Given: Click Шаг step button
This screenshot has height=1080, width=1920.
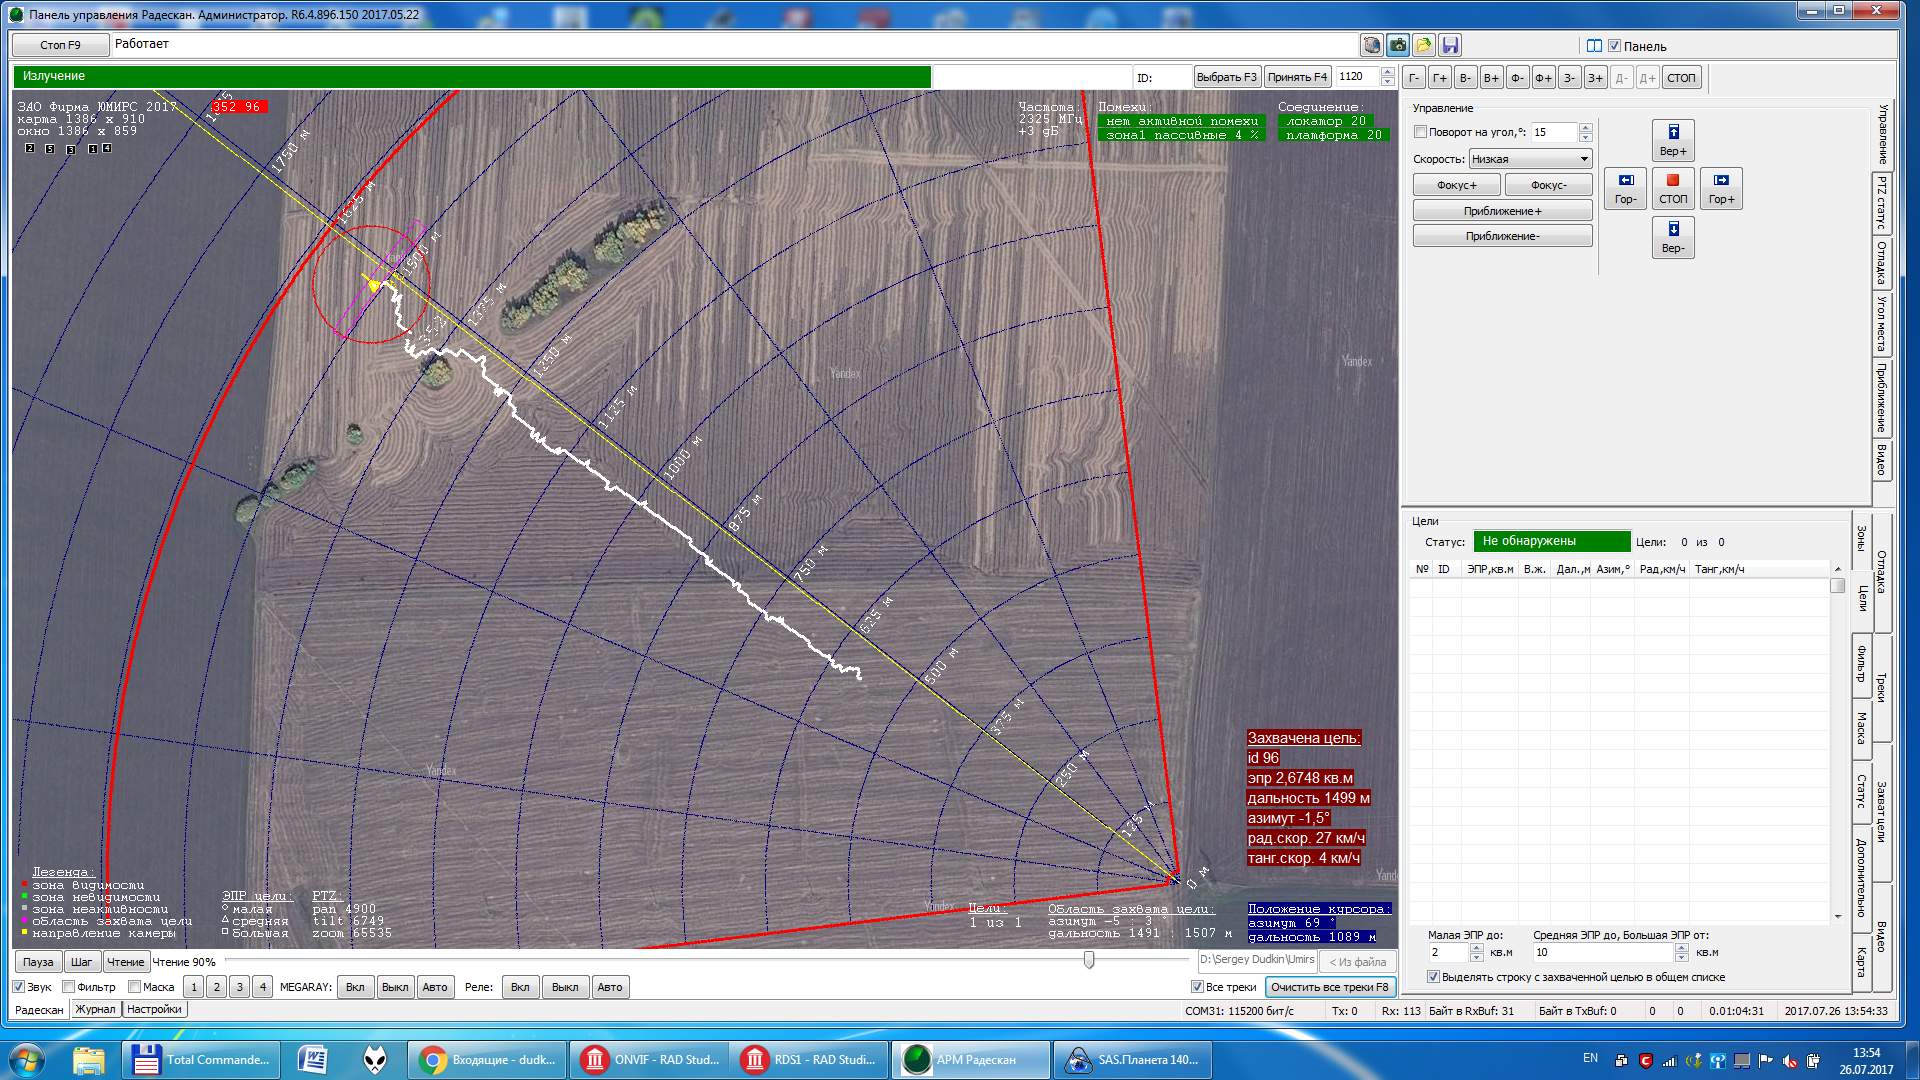Looking at the screenshot, I should [x=82, y=962].
